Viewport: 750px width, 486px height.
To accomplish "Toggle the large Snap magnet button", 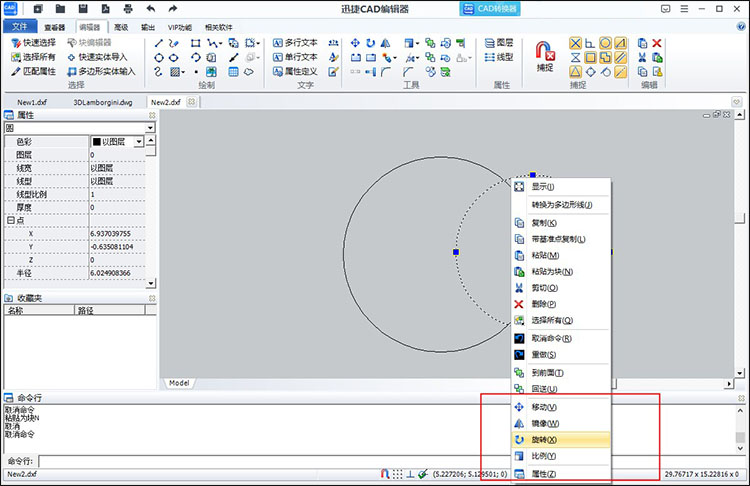I will [x=545, y=57].
